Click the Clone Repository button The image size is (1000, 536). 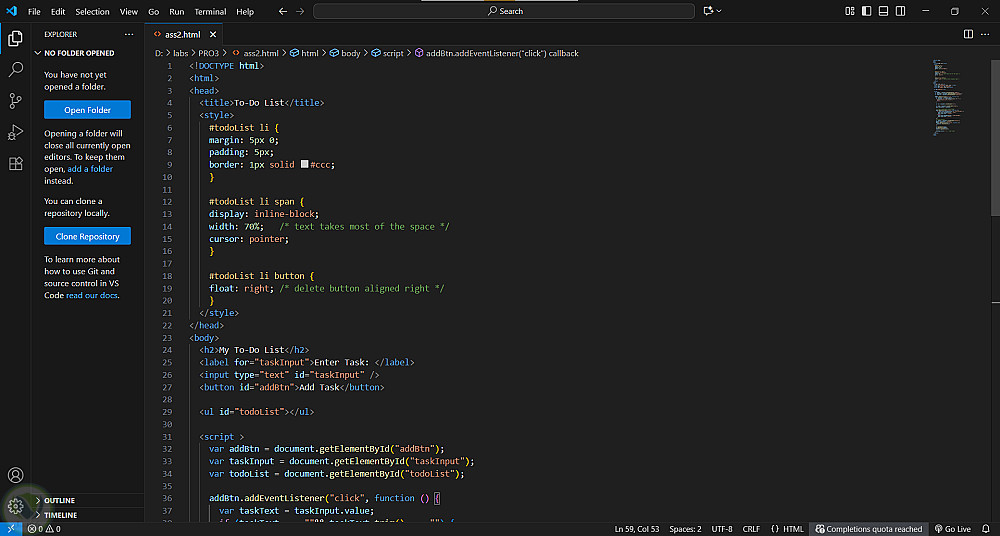click(x=87, y=237)
